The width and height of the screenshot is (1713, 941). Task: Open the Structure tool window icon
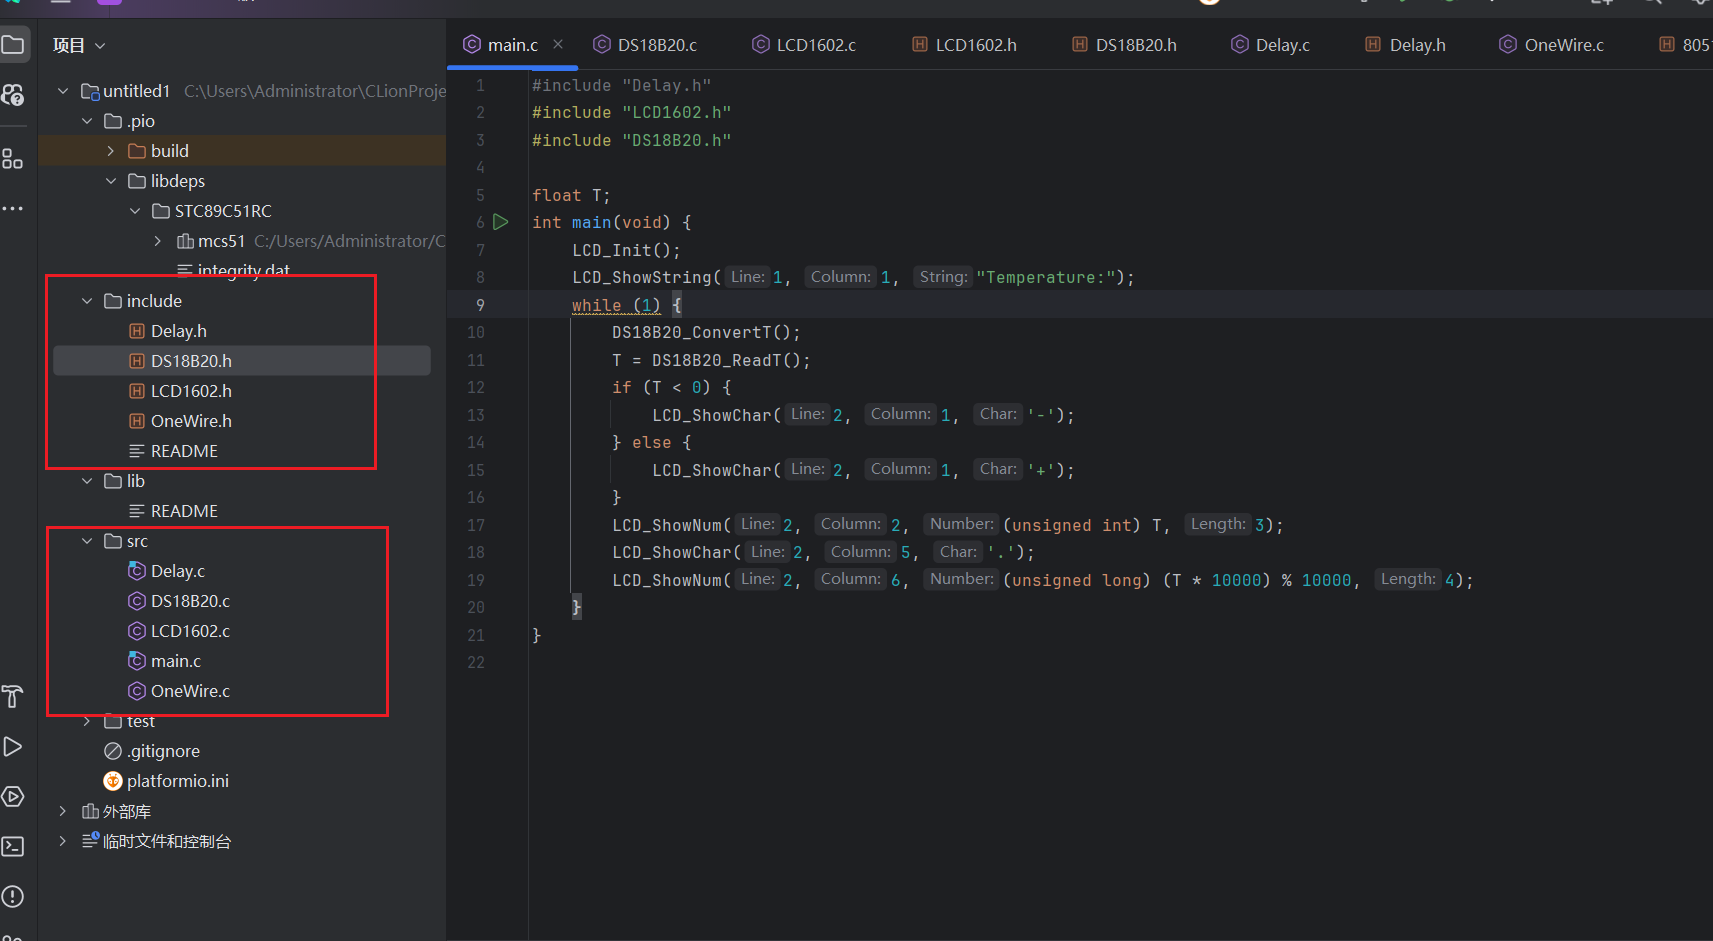[x=13, y=158]
